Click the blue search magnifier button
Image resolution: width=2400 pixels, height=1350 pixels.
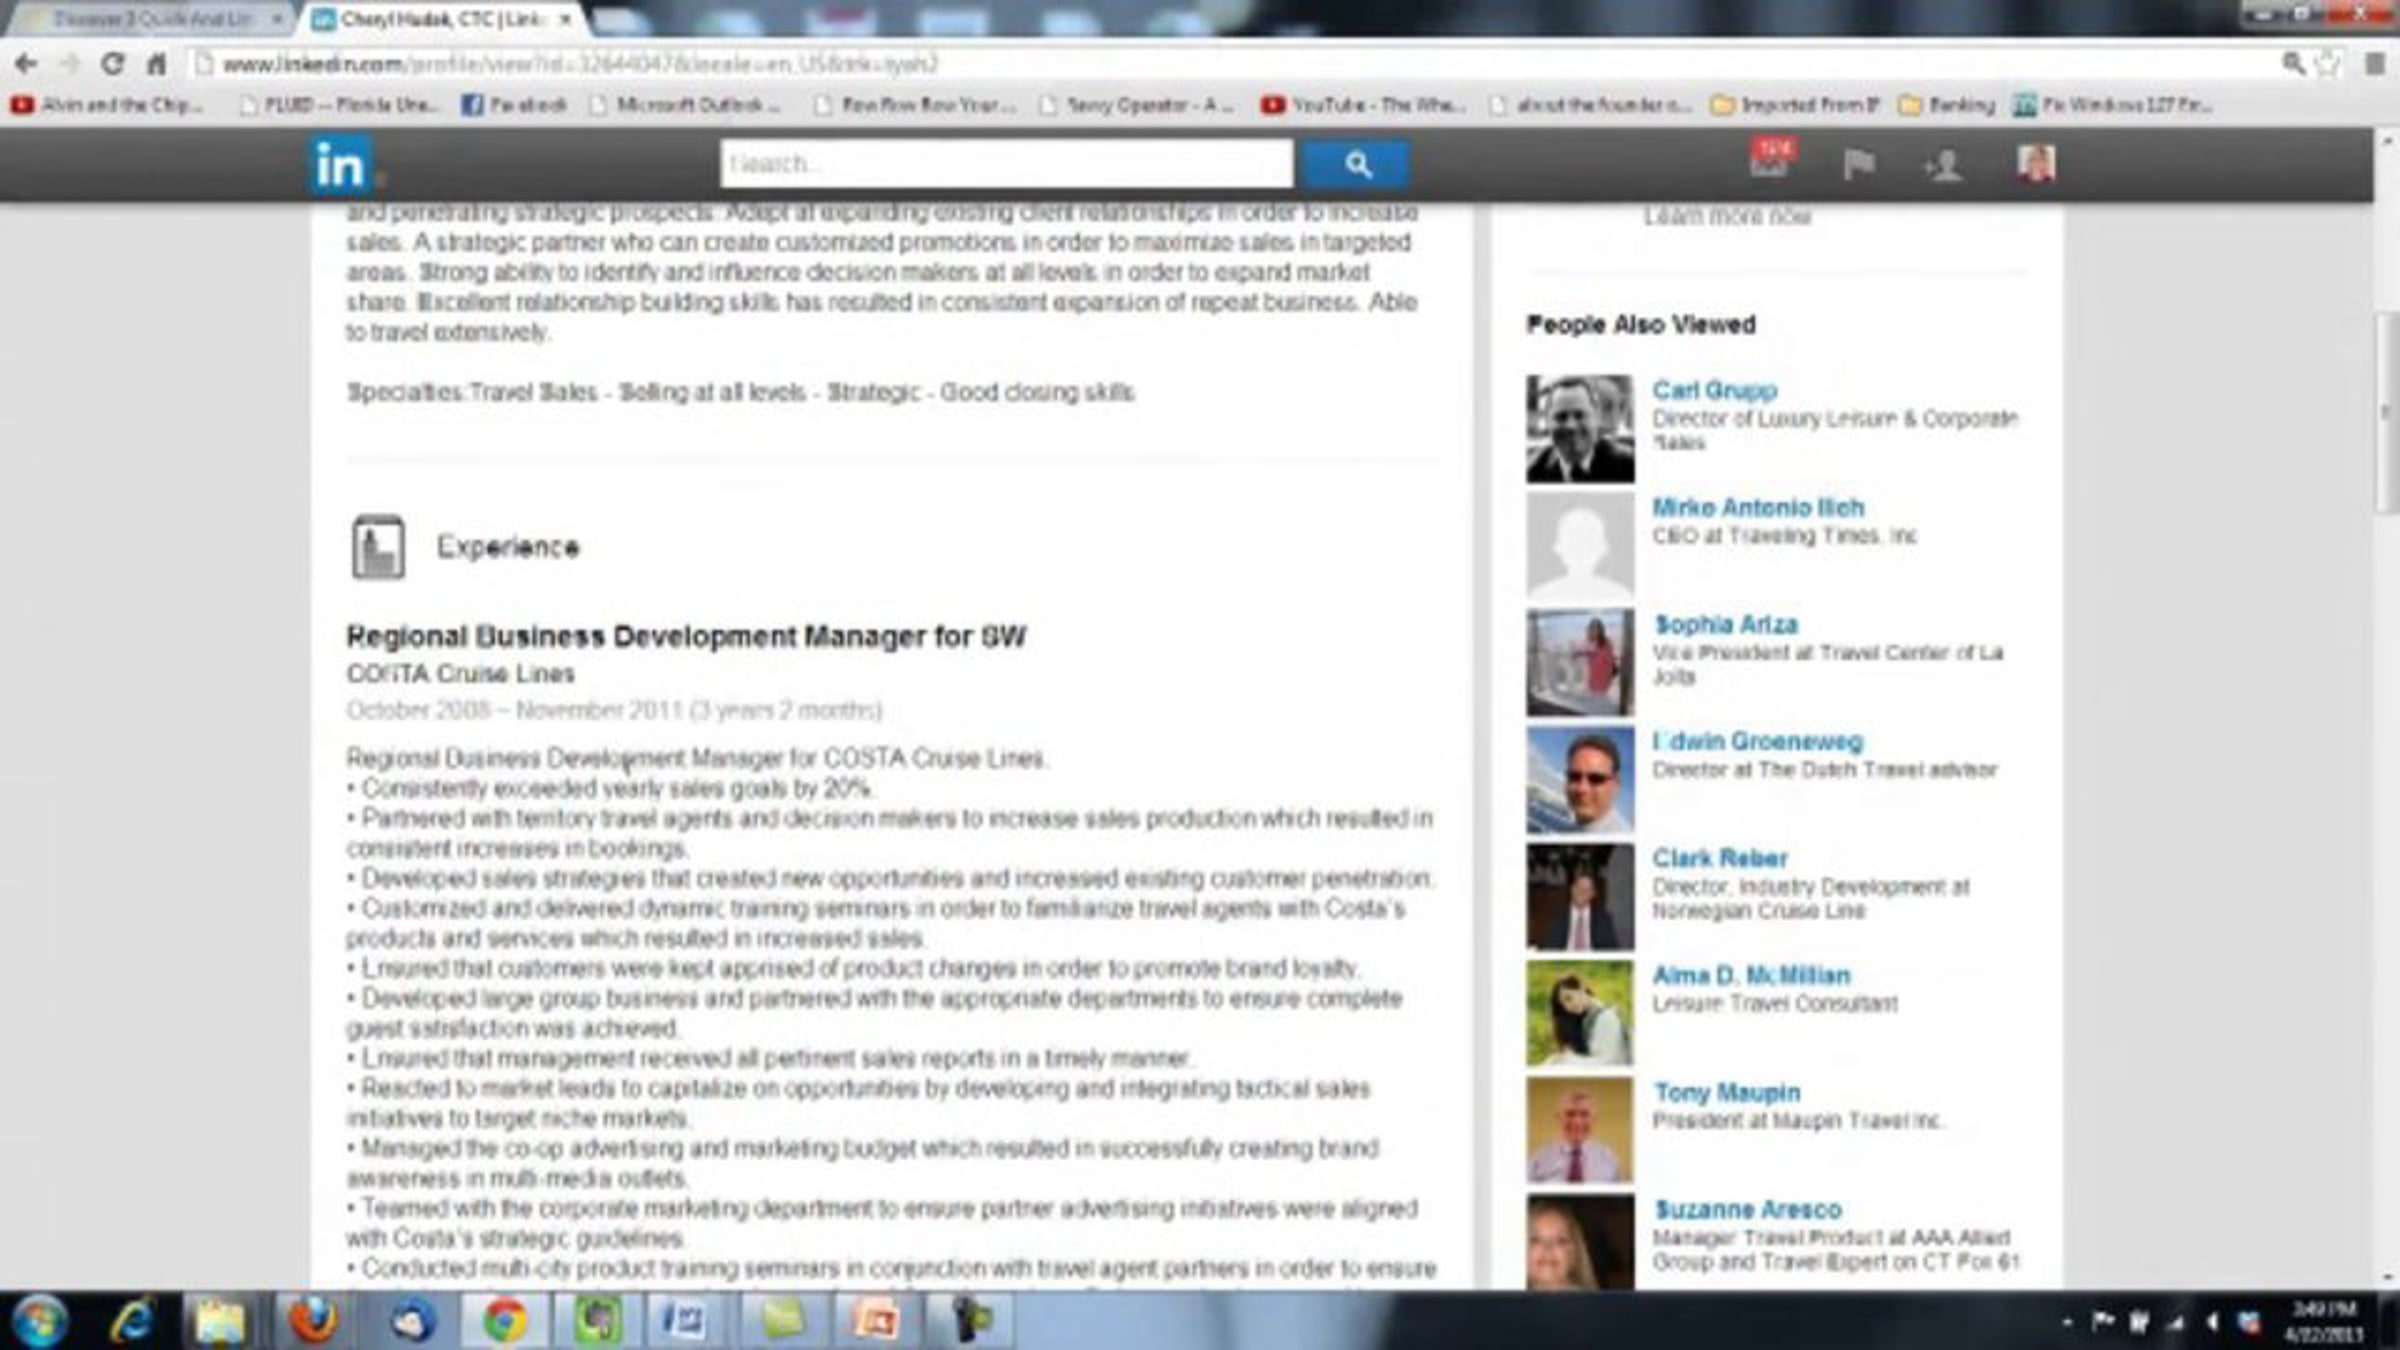coord(1357,164)
